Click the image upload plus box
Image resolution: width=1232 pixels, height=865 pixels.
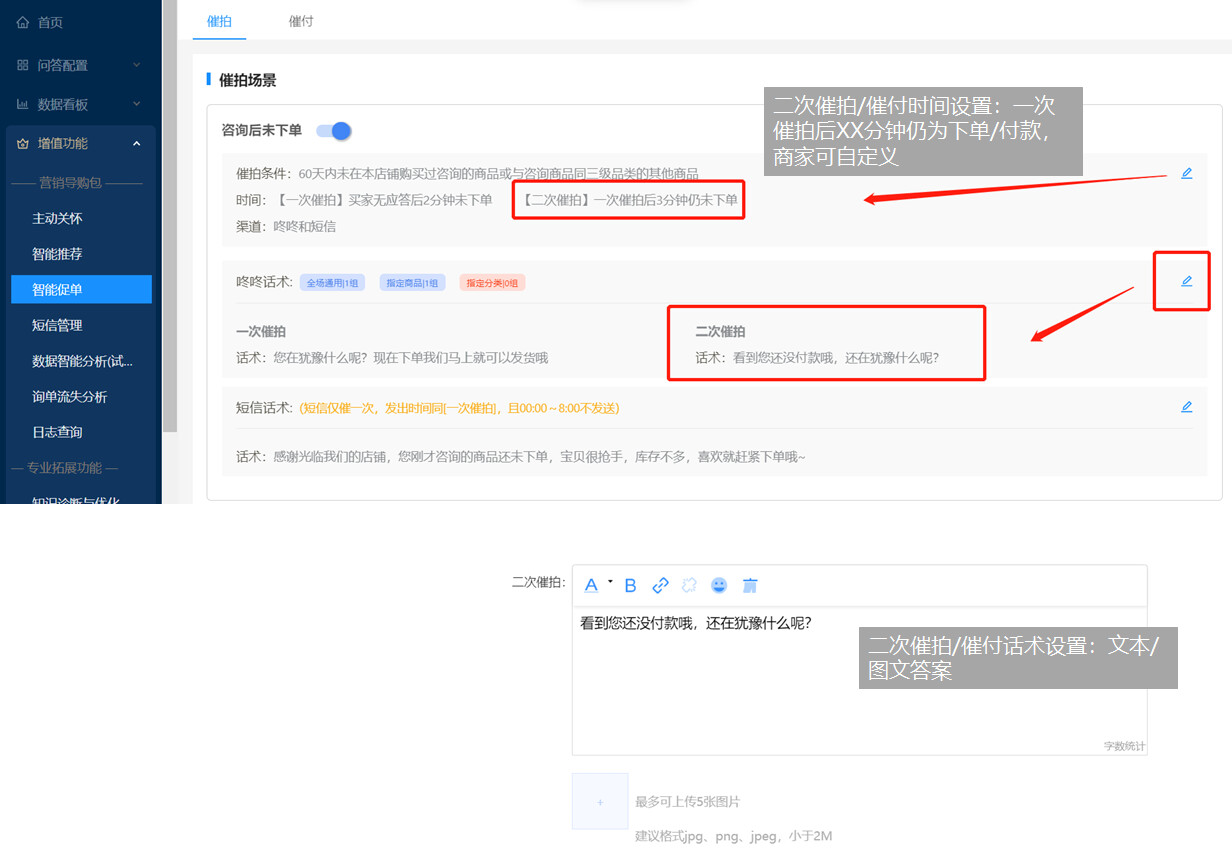tap(600, 801)
